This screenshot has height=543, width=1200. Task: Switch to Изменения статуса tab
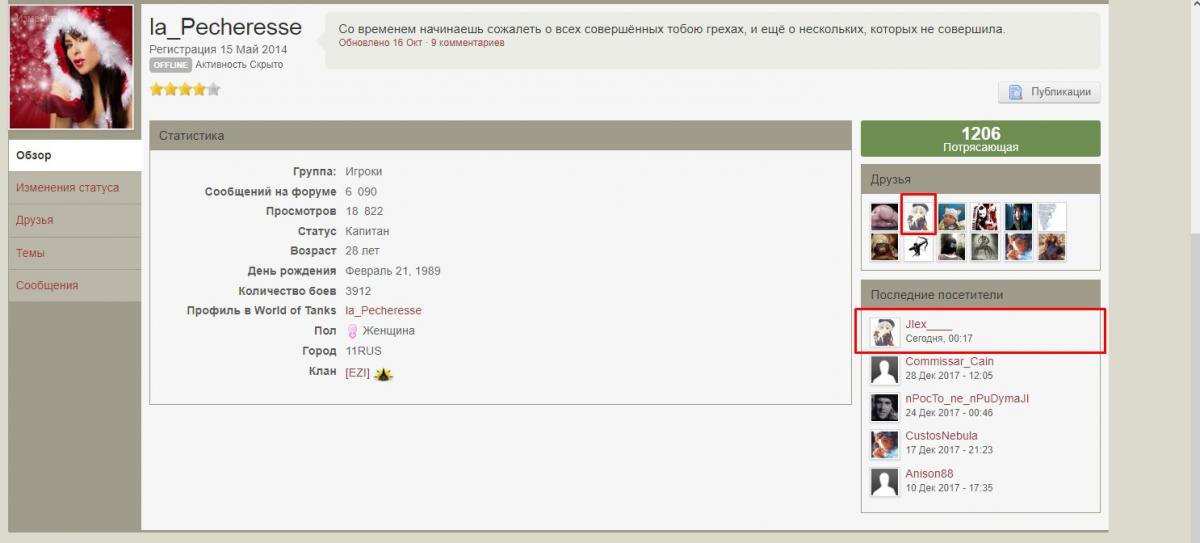point(75,187)
